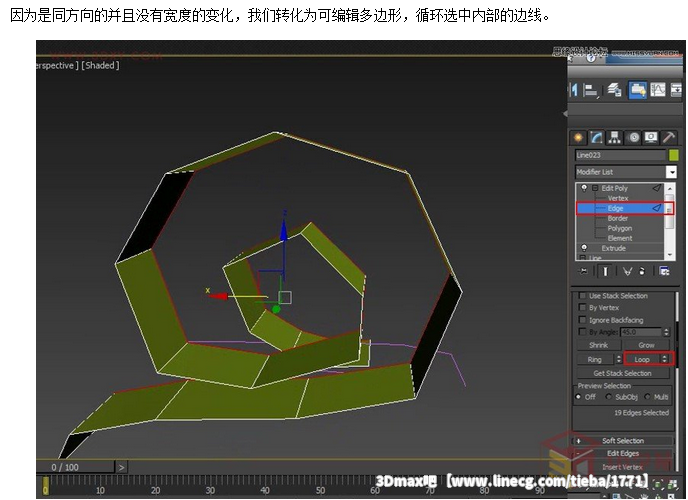Click the Shrink button

pos(598,345)
